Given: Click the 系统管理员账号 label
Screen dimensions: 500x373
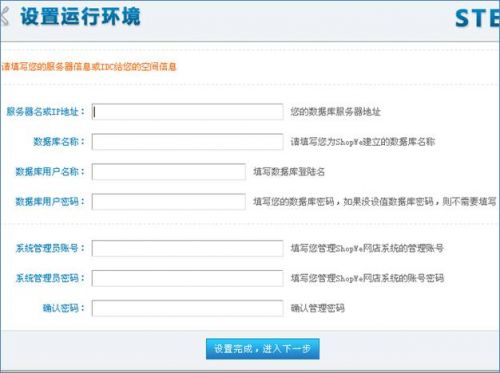Looking at the screenshot, I should point(50,248).
